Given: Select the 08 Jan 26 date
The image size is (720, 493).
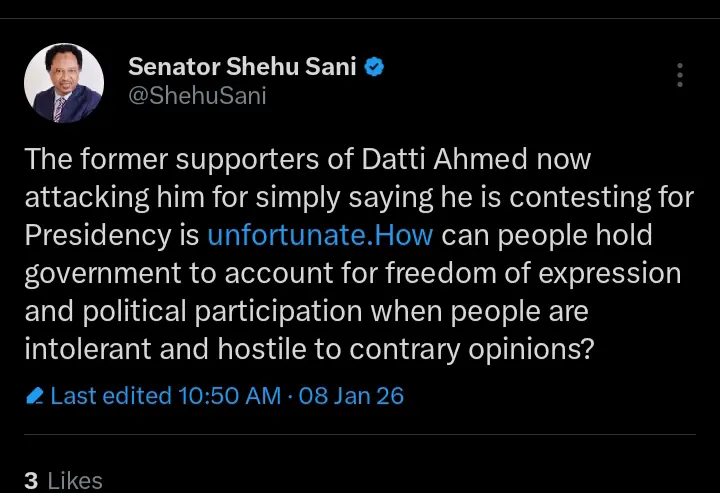Looking at the screenshot, I should click(351, 396).
